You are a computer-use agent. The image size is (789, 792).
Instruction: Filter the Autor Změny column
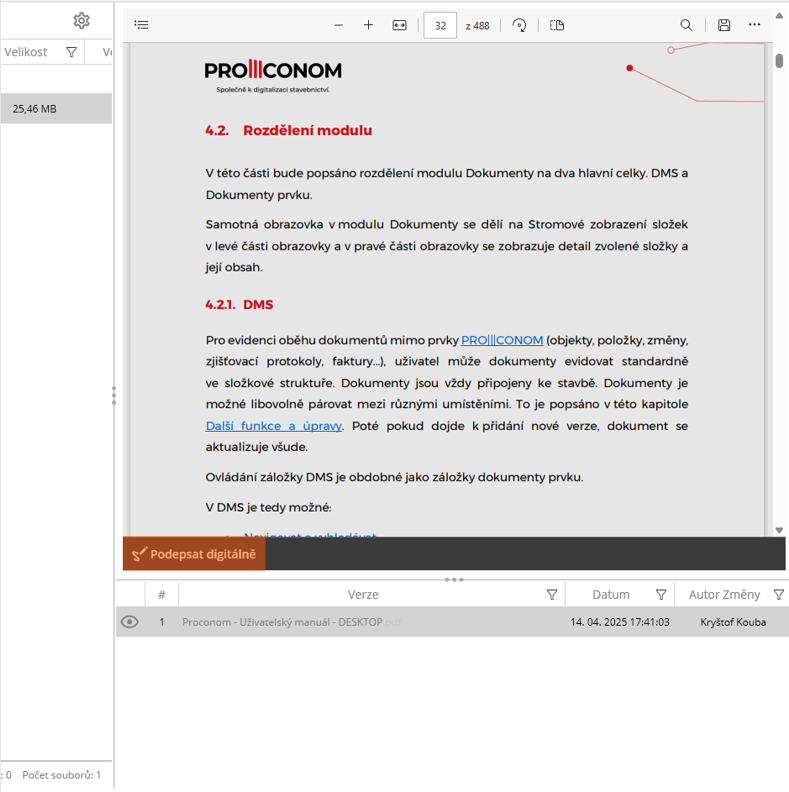tap(779, 595)
